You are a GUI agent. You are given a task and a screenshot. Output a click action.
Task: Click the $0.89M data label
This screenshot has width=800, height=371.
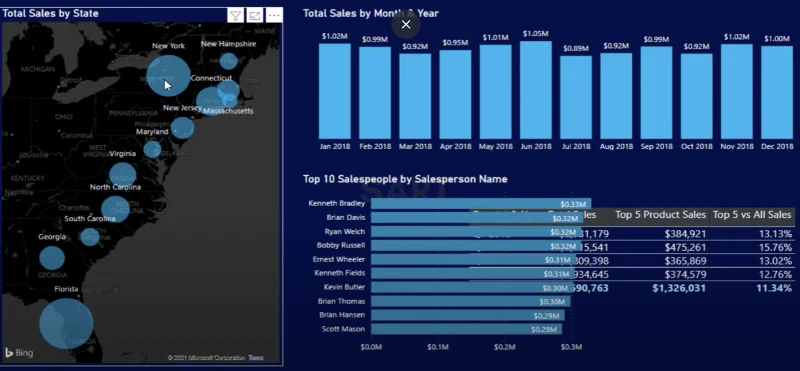576,48
